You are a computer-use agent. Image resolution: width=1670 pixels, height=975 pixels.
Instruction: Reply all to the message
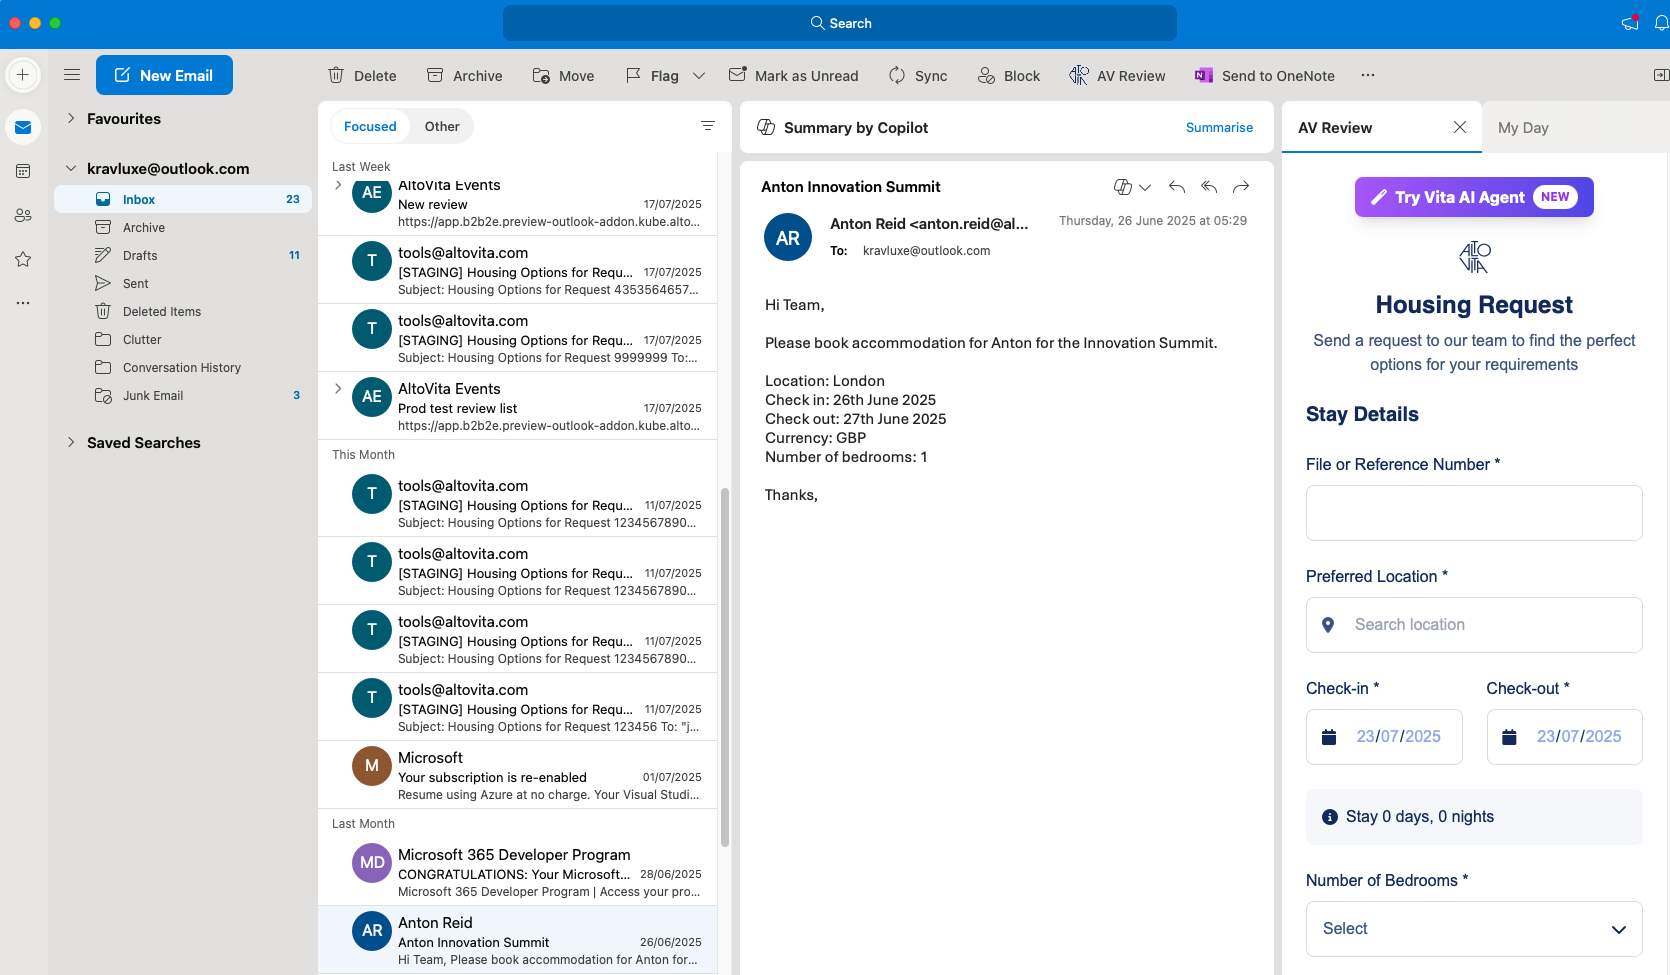pos(1209,187)
